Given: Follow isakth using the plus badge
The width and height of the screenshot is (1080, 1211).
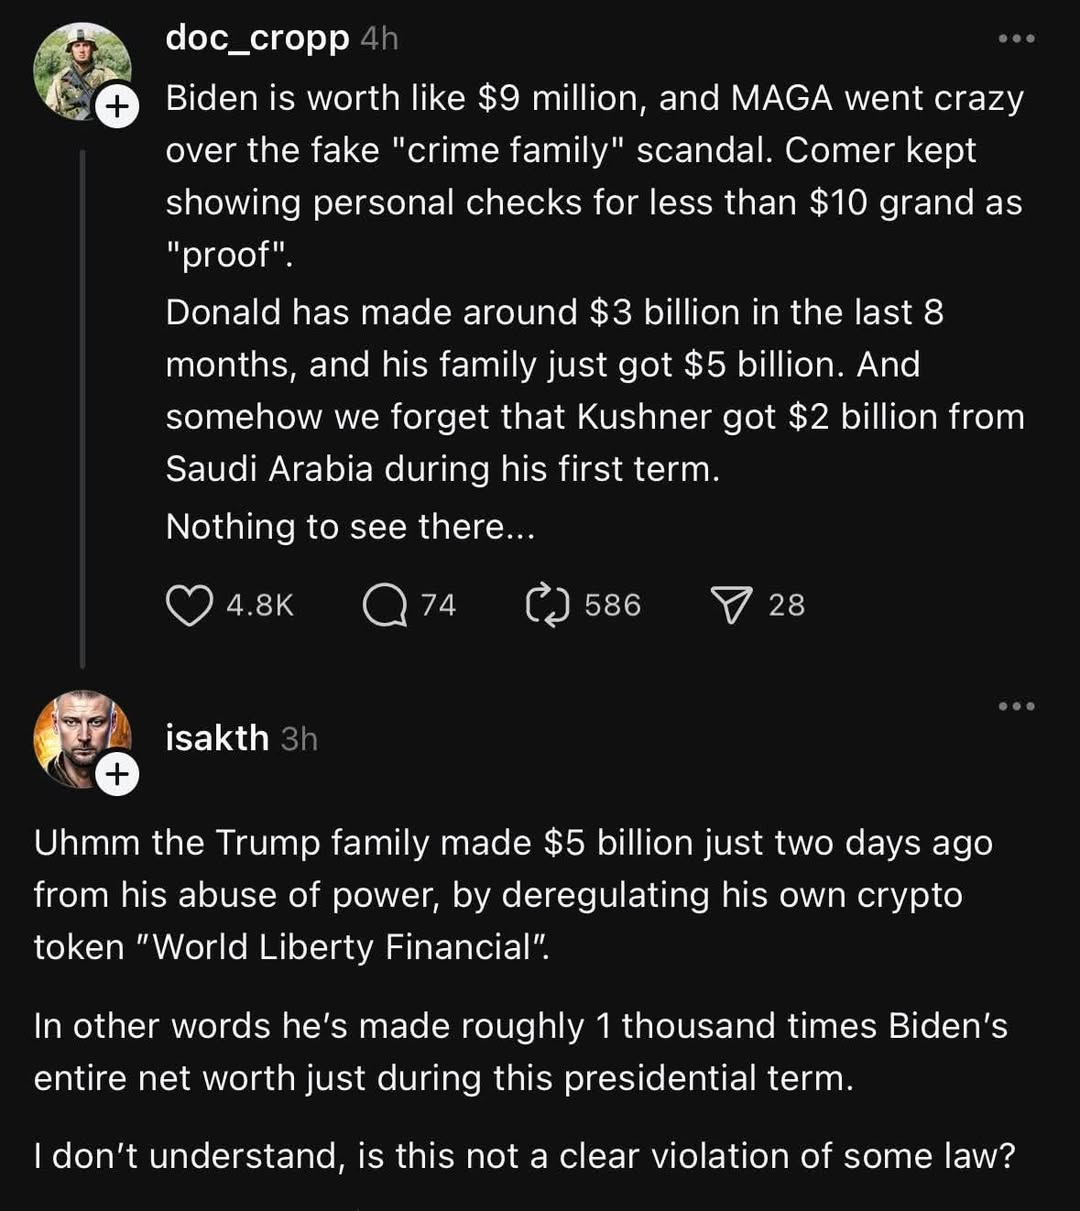Looking at the screenshot, I should pos(116,772).
